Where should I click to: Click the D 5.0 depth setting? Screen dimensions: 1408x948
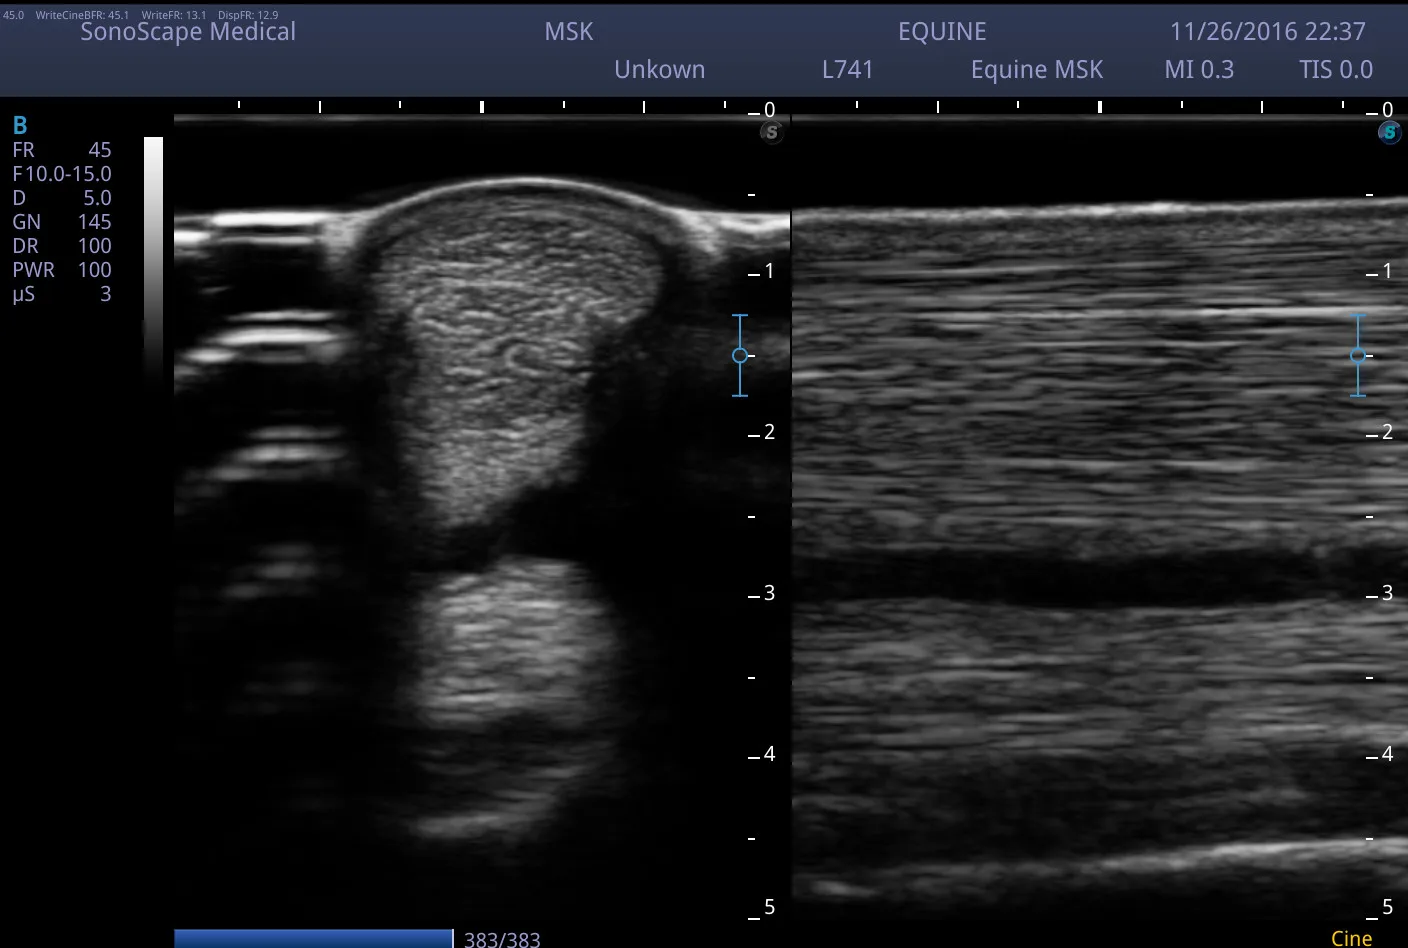(x=62, y=198)
